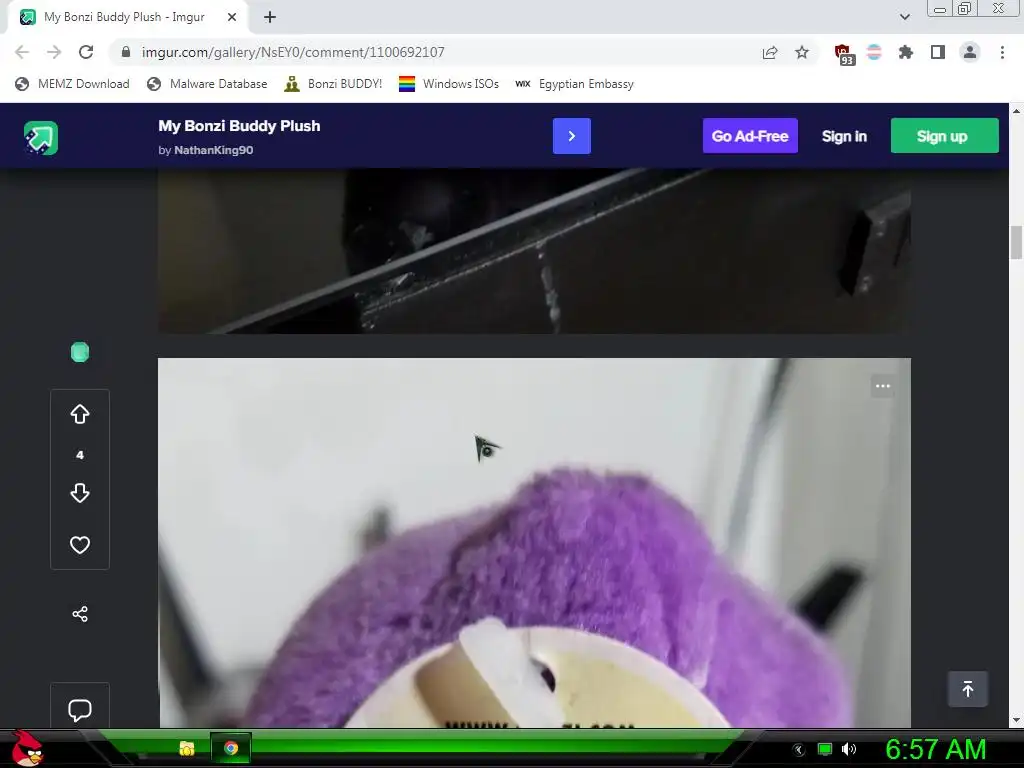Open the Windows ISOs bookmark

[449, 84]
